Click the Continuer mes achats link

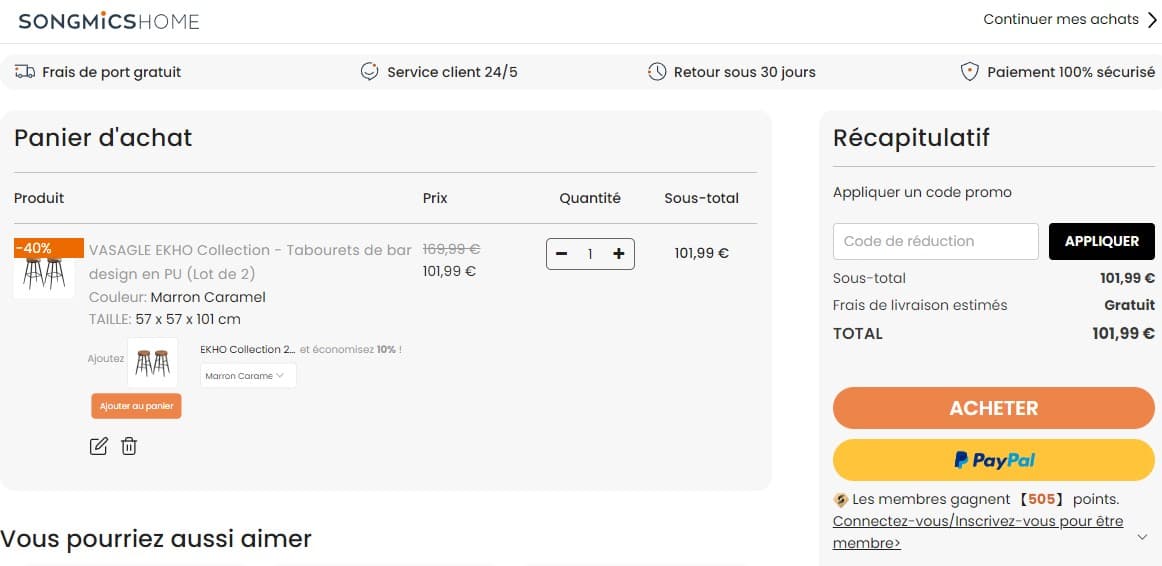(x=1061, y=19)
